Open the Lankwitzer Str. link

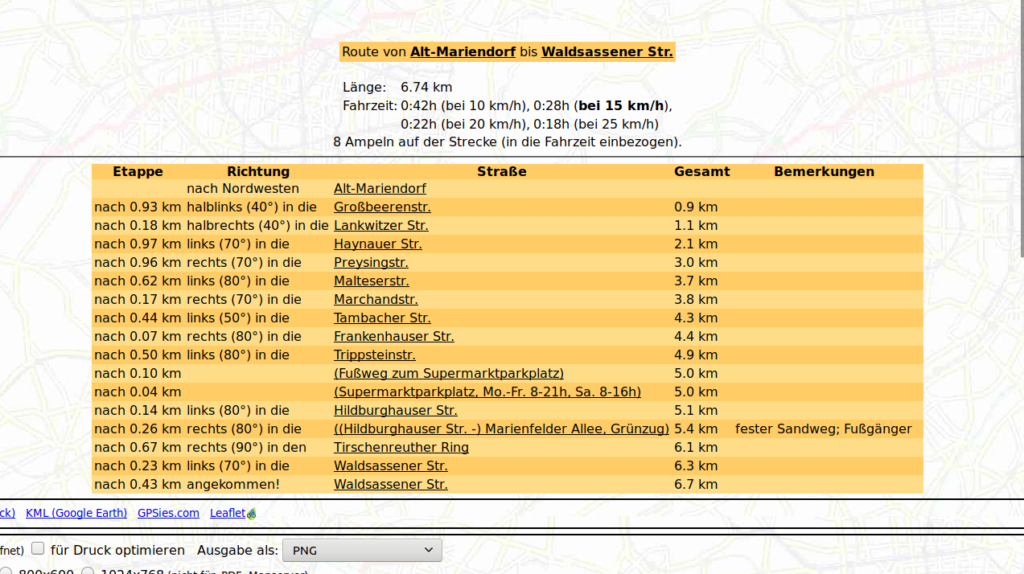(381, 225)
